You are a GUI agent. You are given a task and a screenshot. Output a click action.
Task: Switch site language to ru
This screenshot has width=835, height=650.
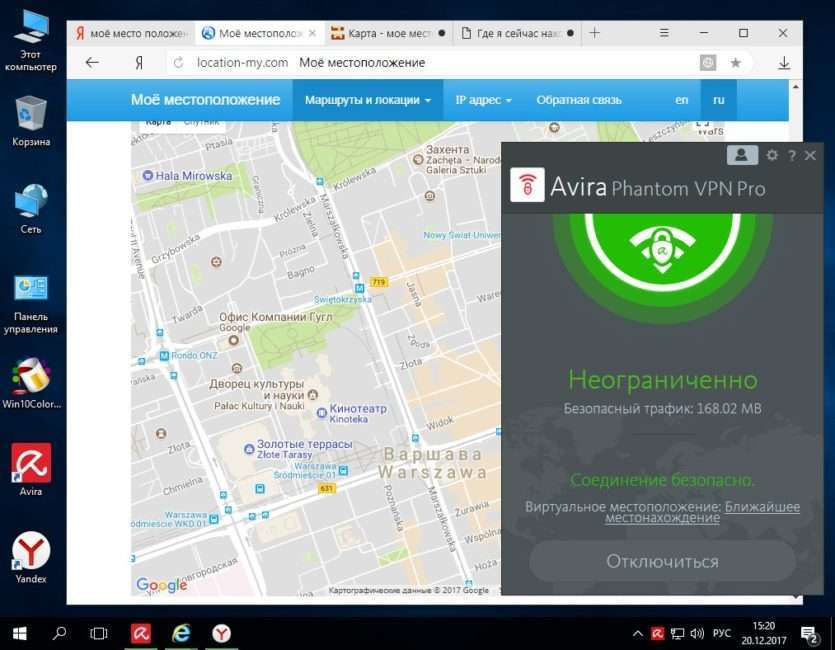click(718, 100)
